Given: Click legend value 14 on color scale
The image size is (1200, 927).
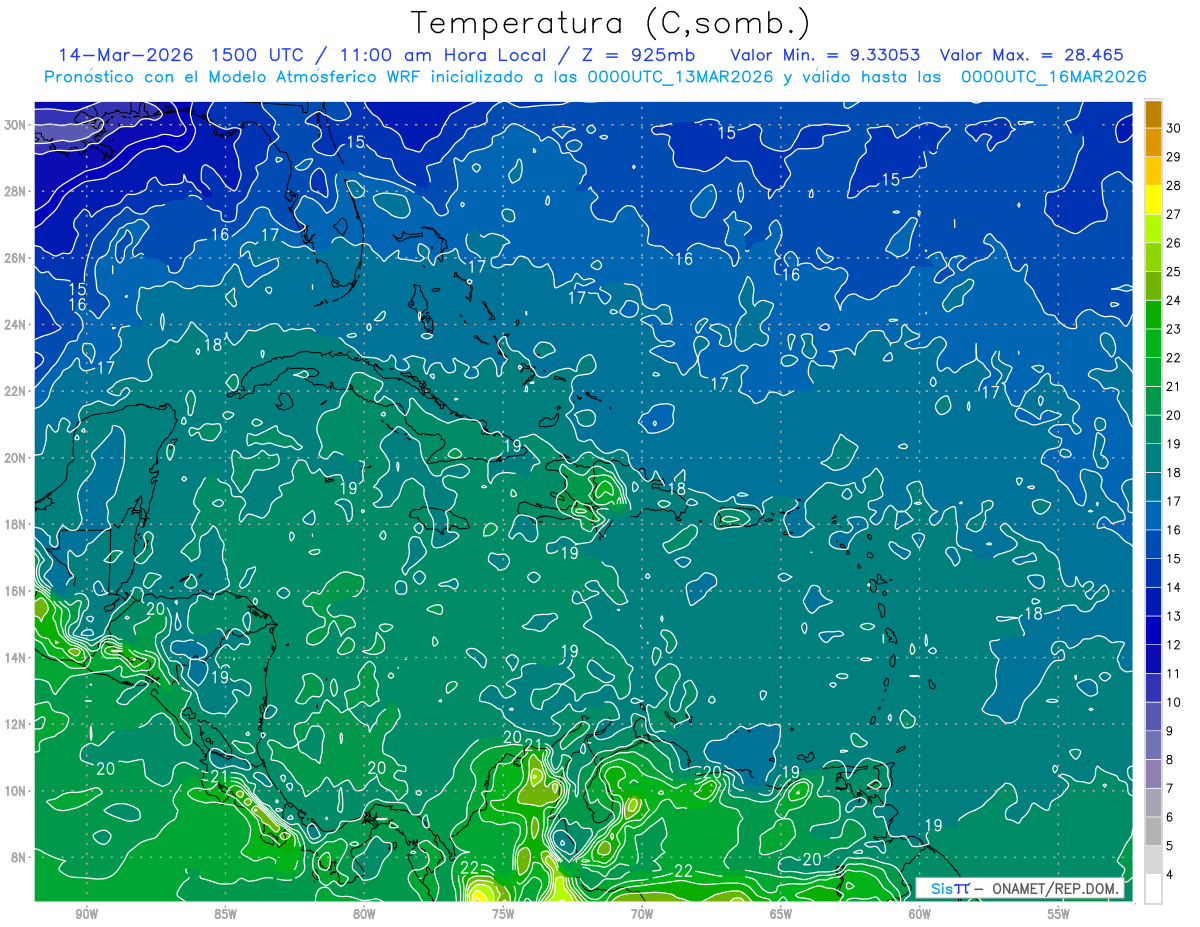Looking at the screenshot, I should (x=1174, y=588).
